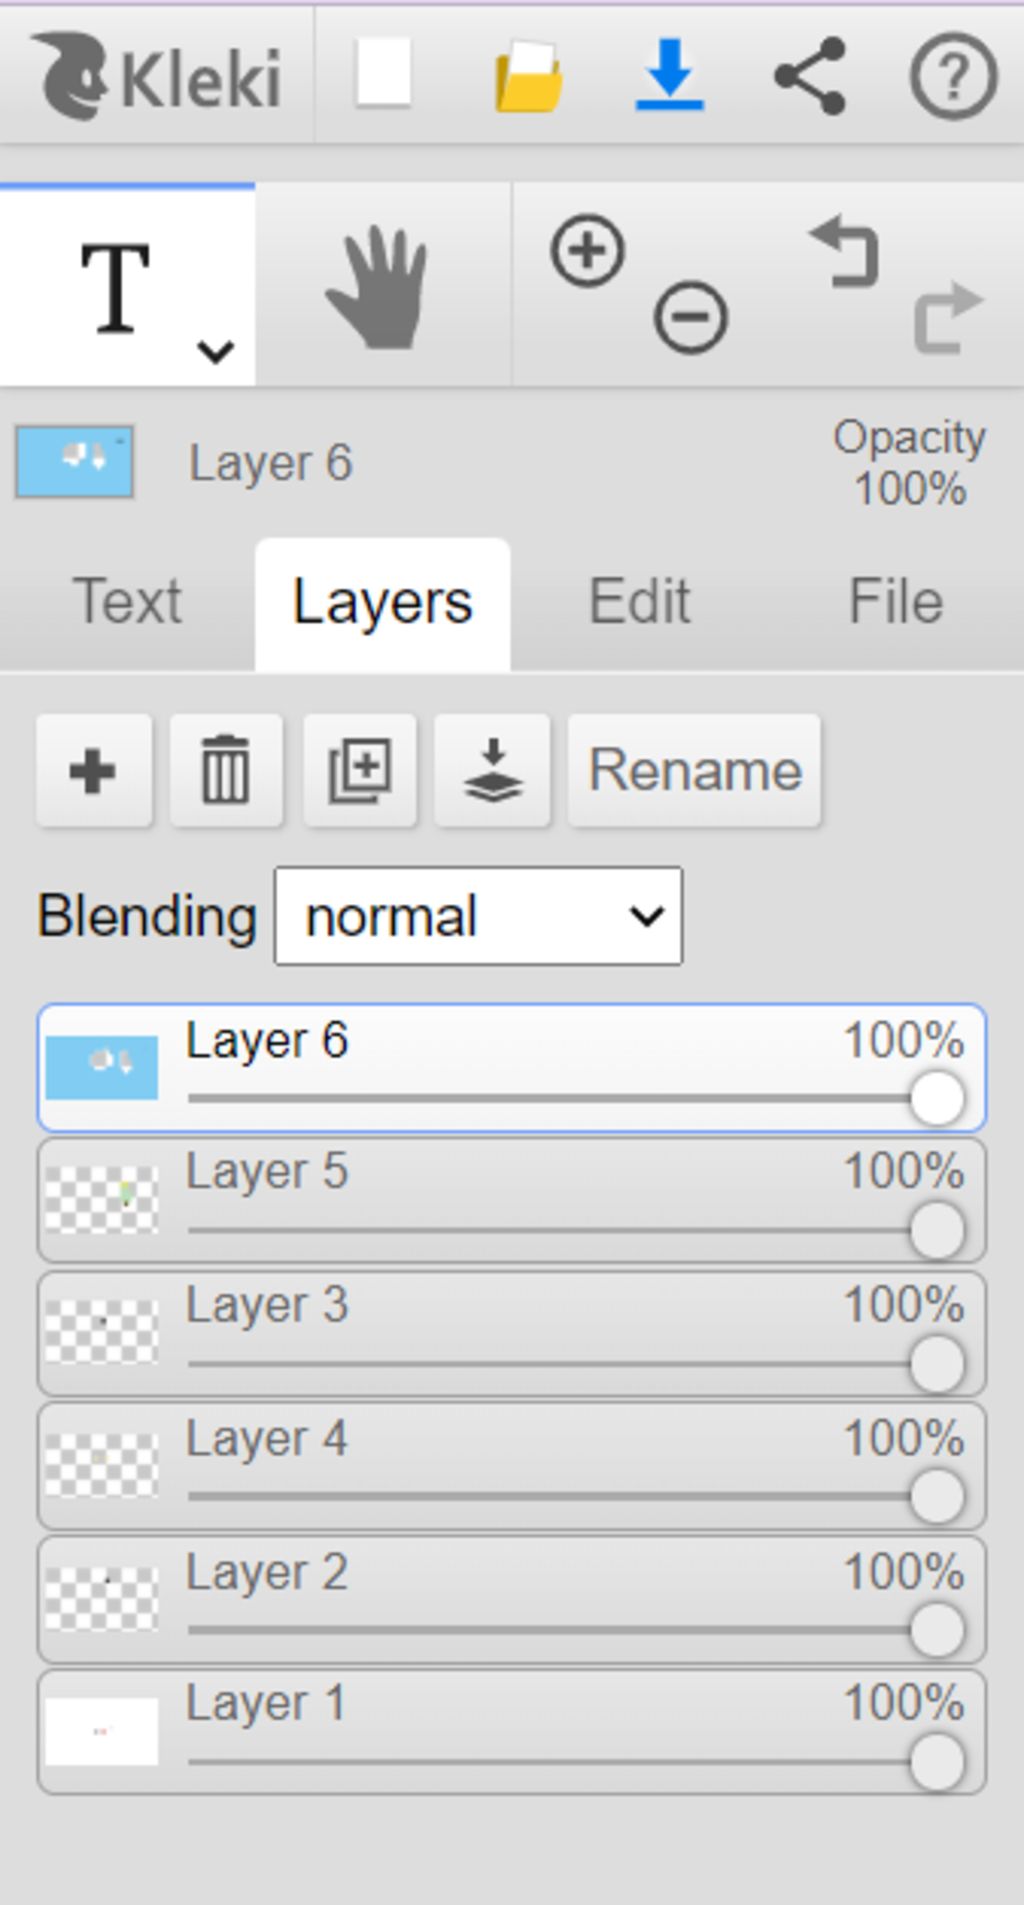Delete the layer using trash icon
This screenshot has width=1024, height=1905.
(226, 771)
